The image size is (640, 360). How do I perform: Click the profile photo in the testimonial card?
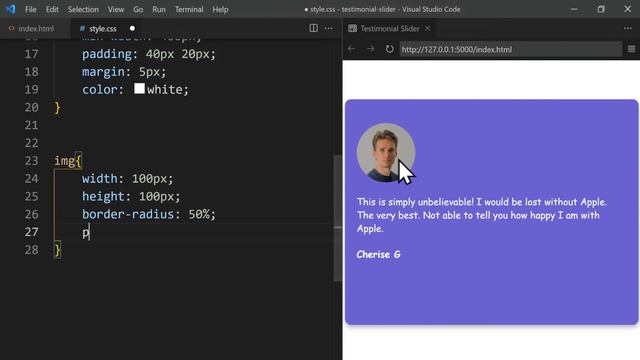click(386, 153)
